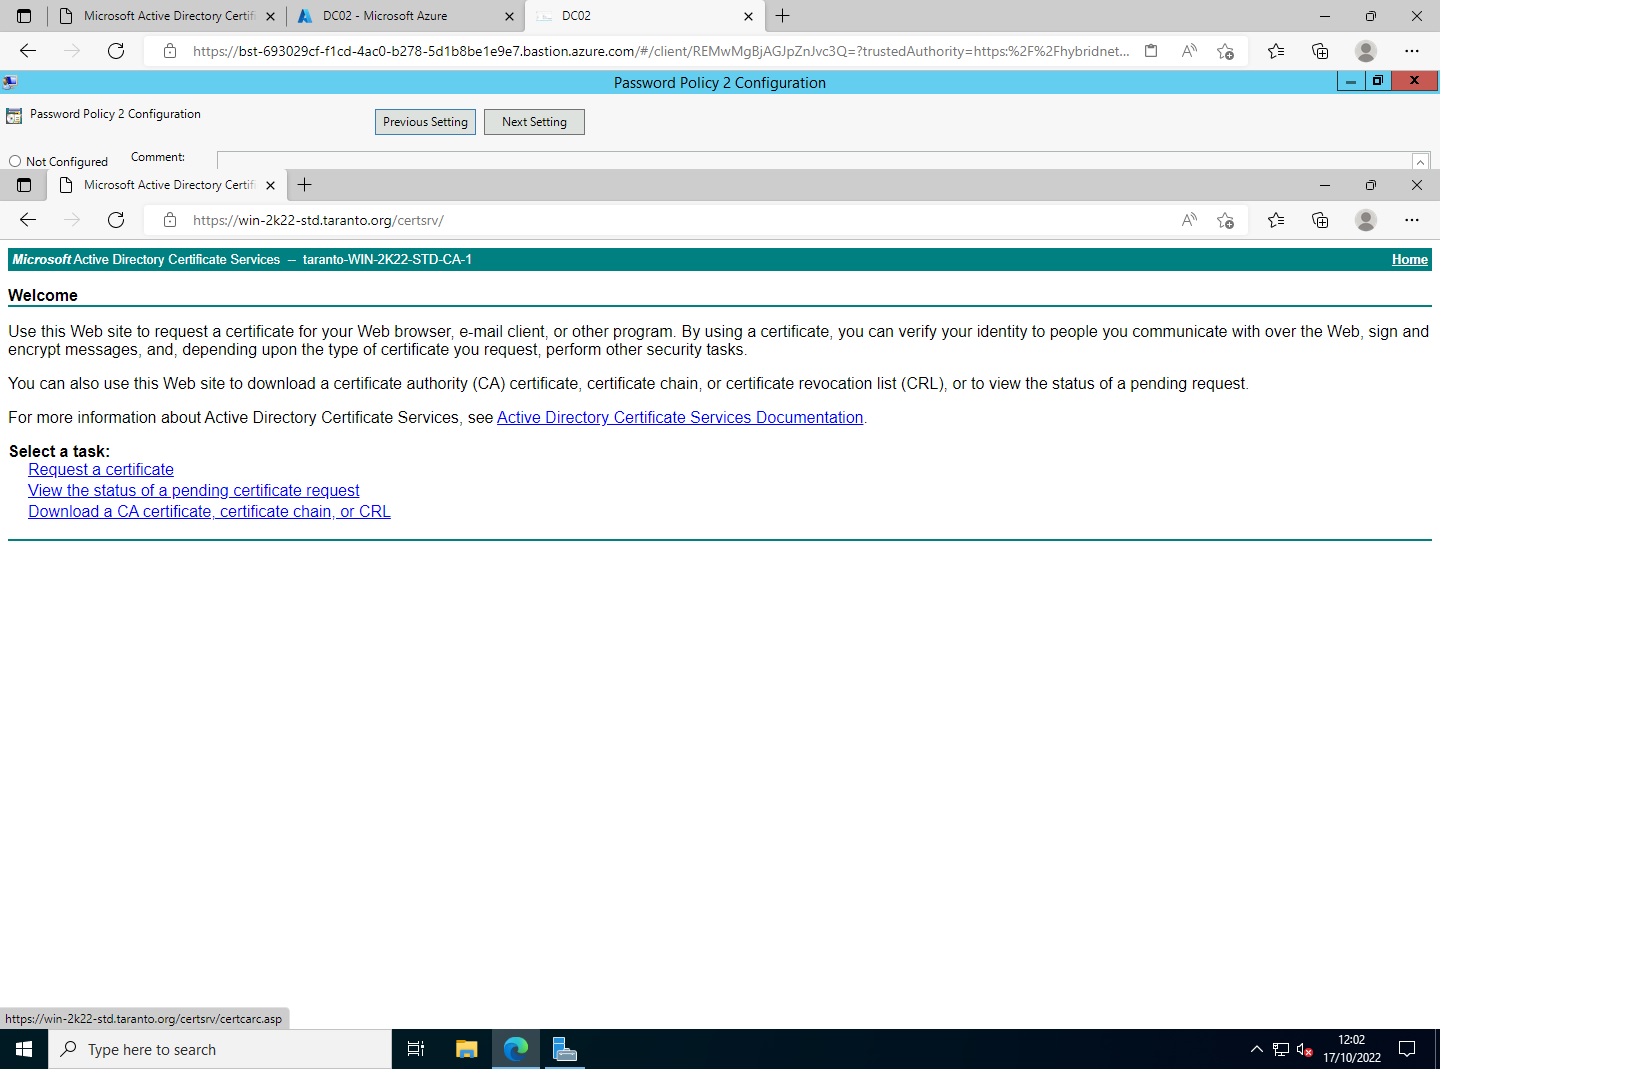
Task: Refresh the outer bastion.azure.com page
Action: click(116, 51)
